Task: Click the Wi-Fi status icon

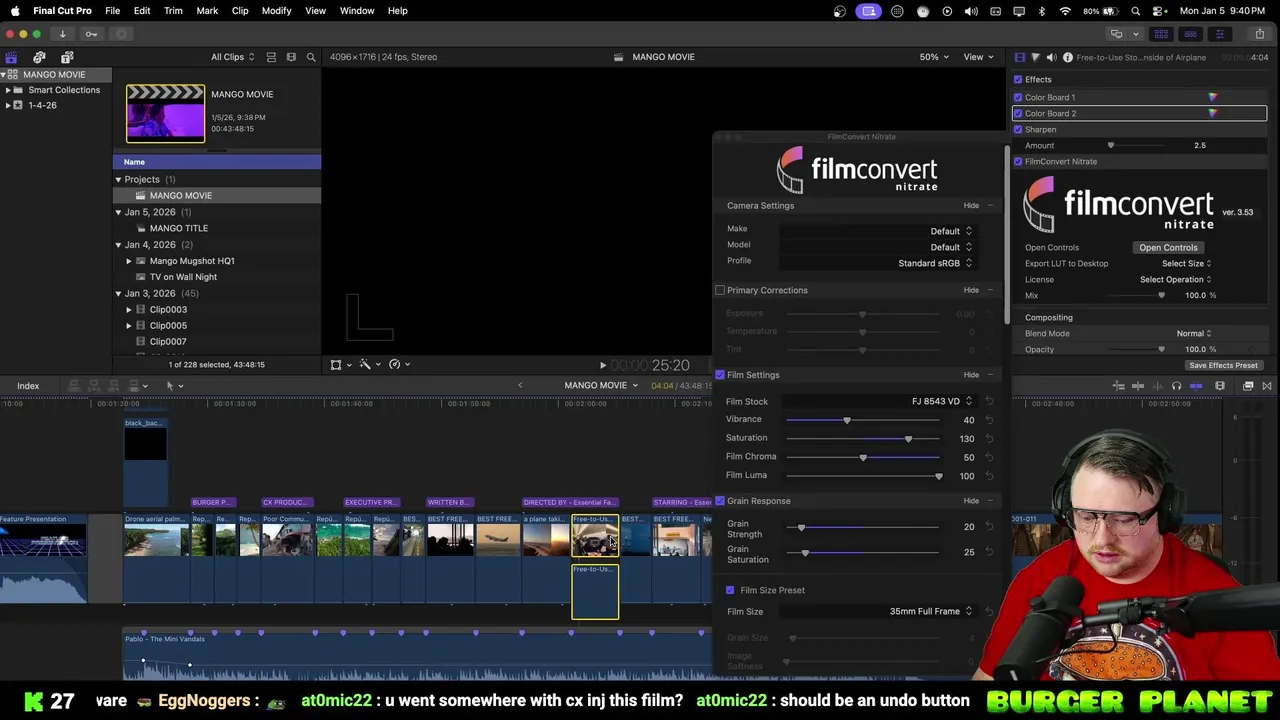Action: pos(1065,11)
